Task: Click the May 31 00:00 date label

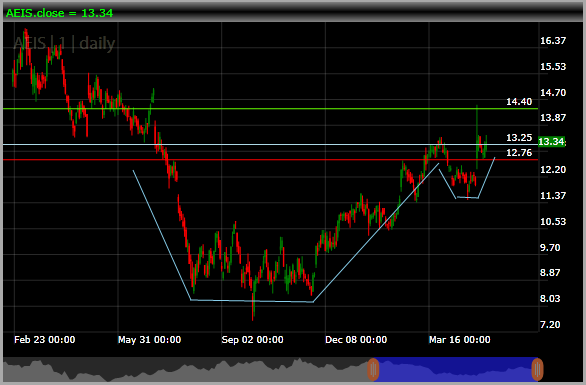Action: point(149,340)
